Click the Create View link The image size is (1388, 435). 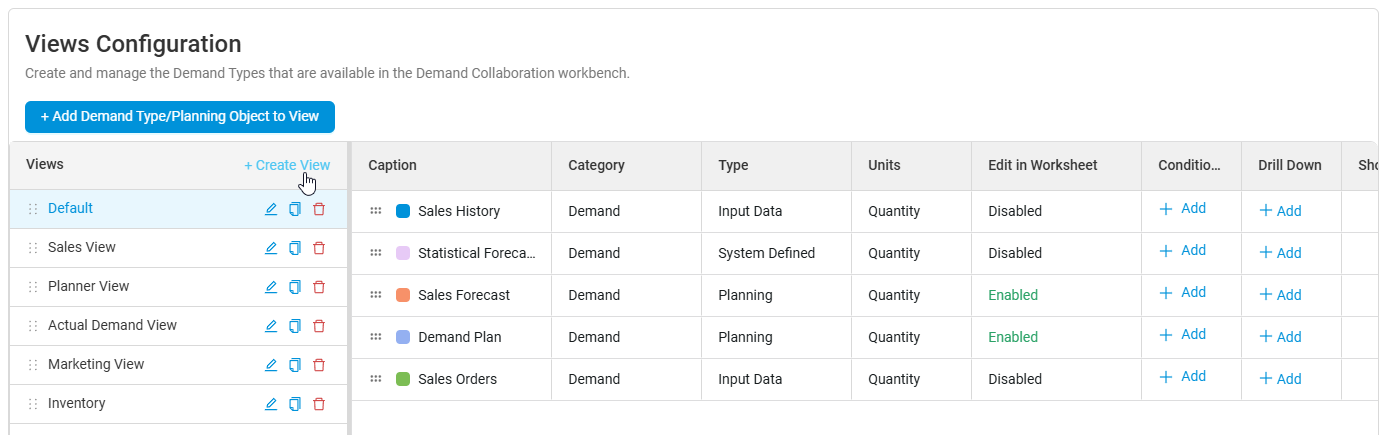tap(287, 165)
